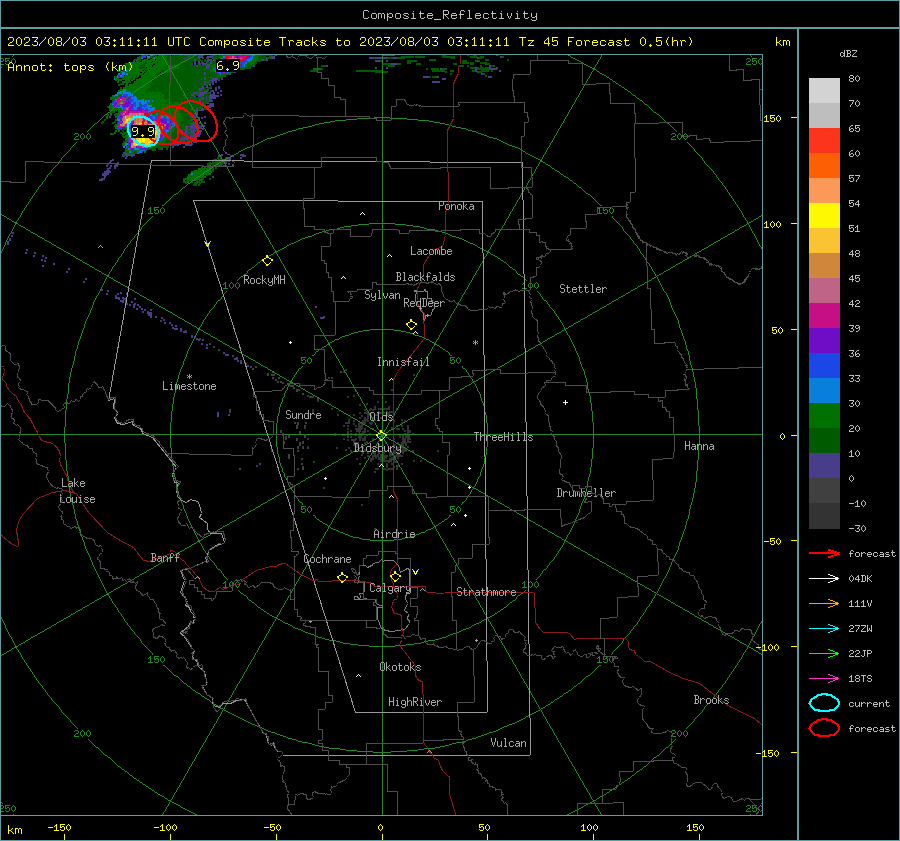Click the red swatch in the dBZ scale
Screen dimensions: 900x841
pyautogui.click(x=824, y=141)
